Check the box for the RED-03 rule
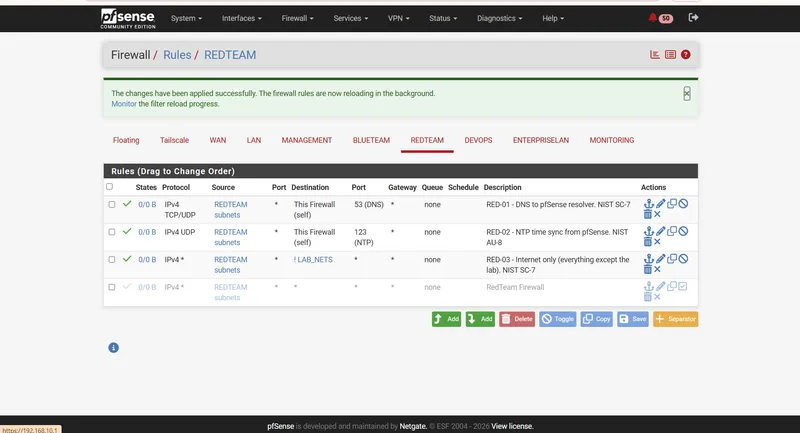Viewport: 800px width, 433px height. click(x=112, y=260)
